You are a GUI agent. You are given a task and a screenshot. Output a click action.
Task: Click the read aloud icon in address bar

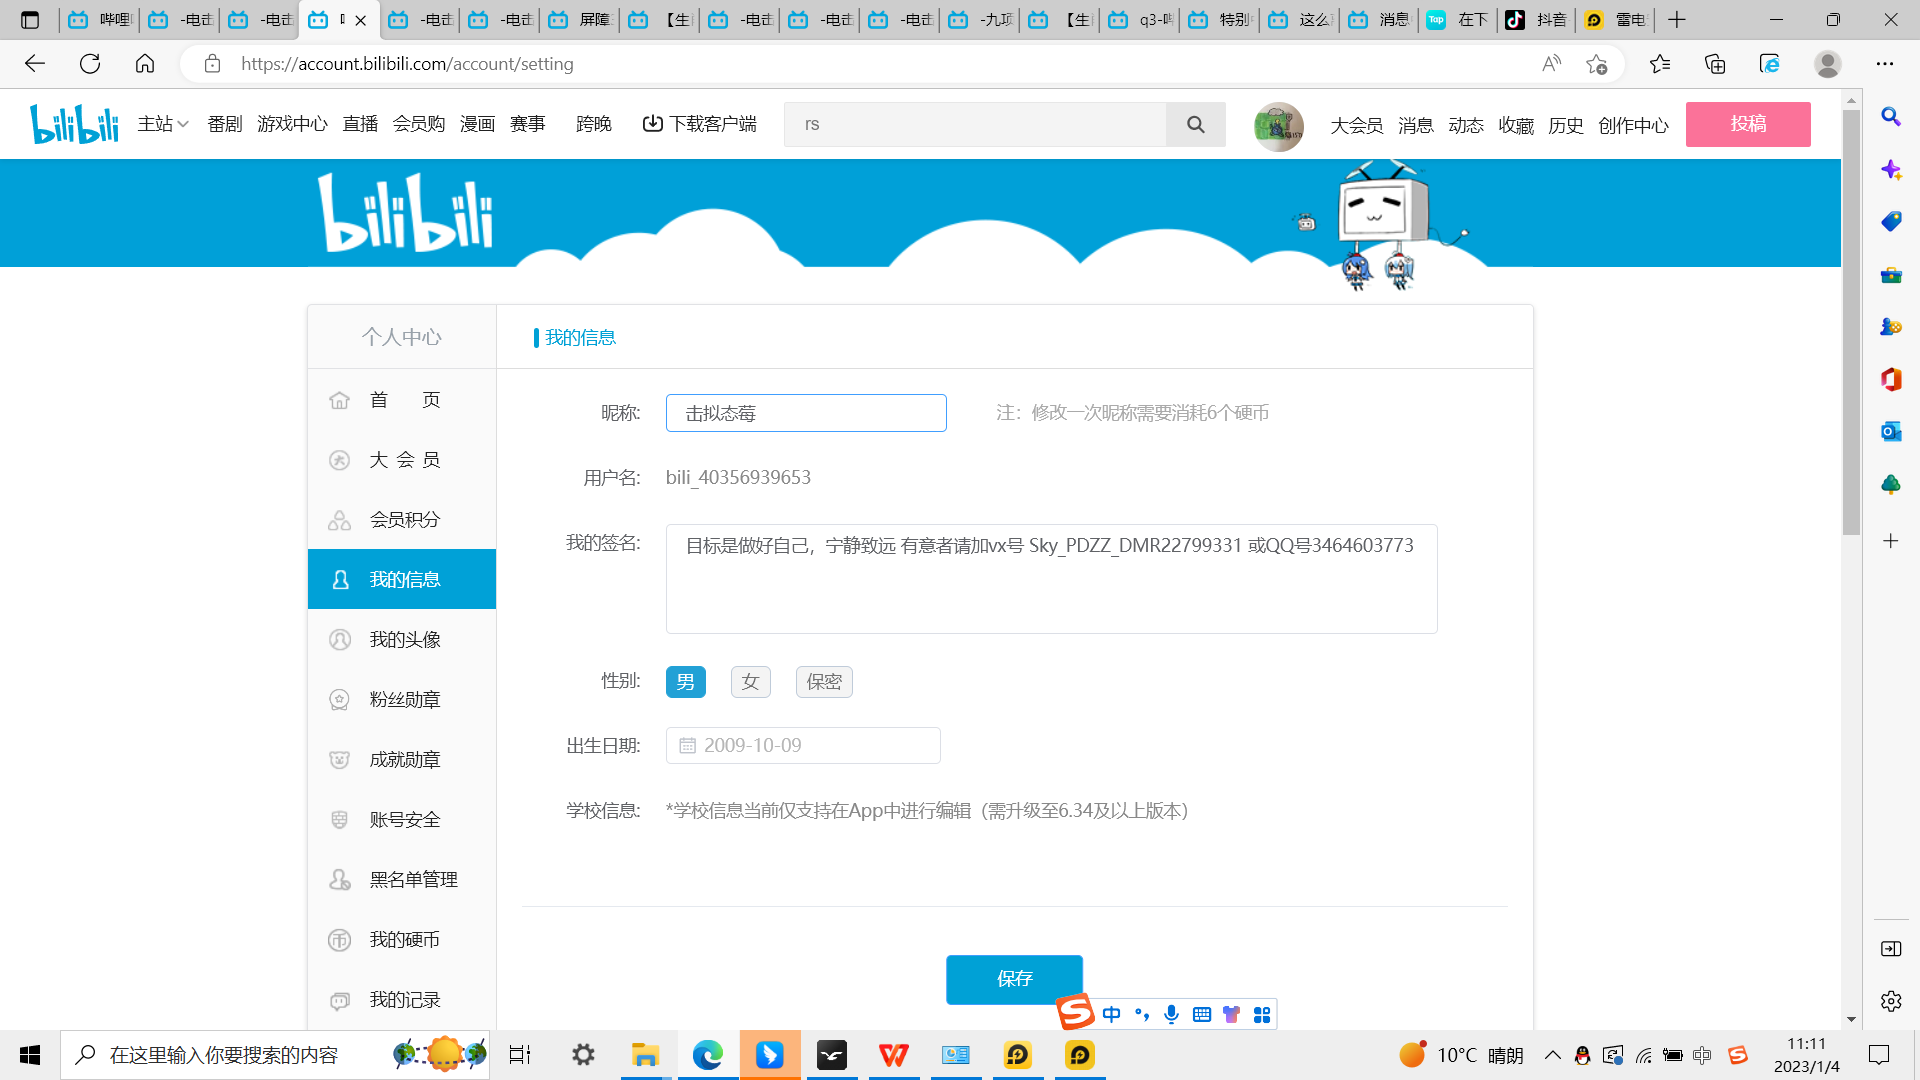(1551, 64)
